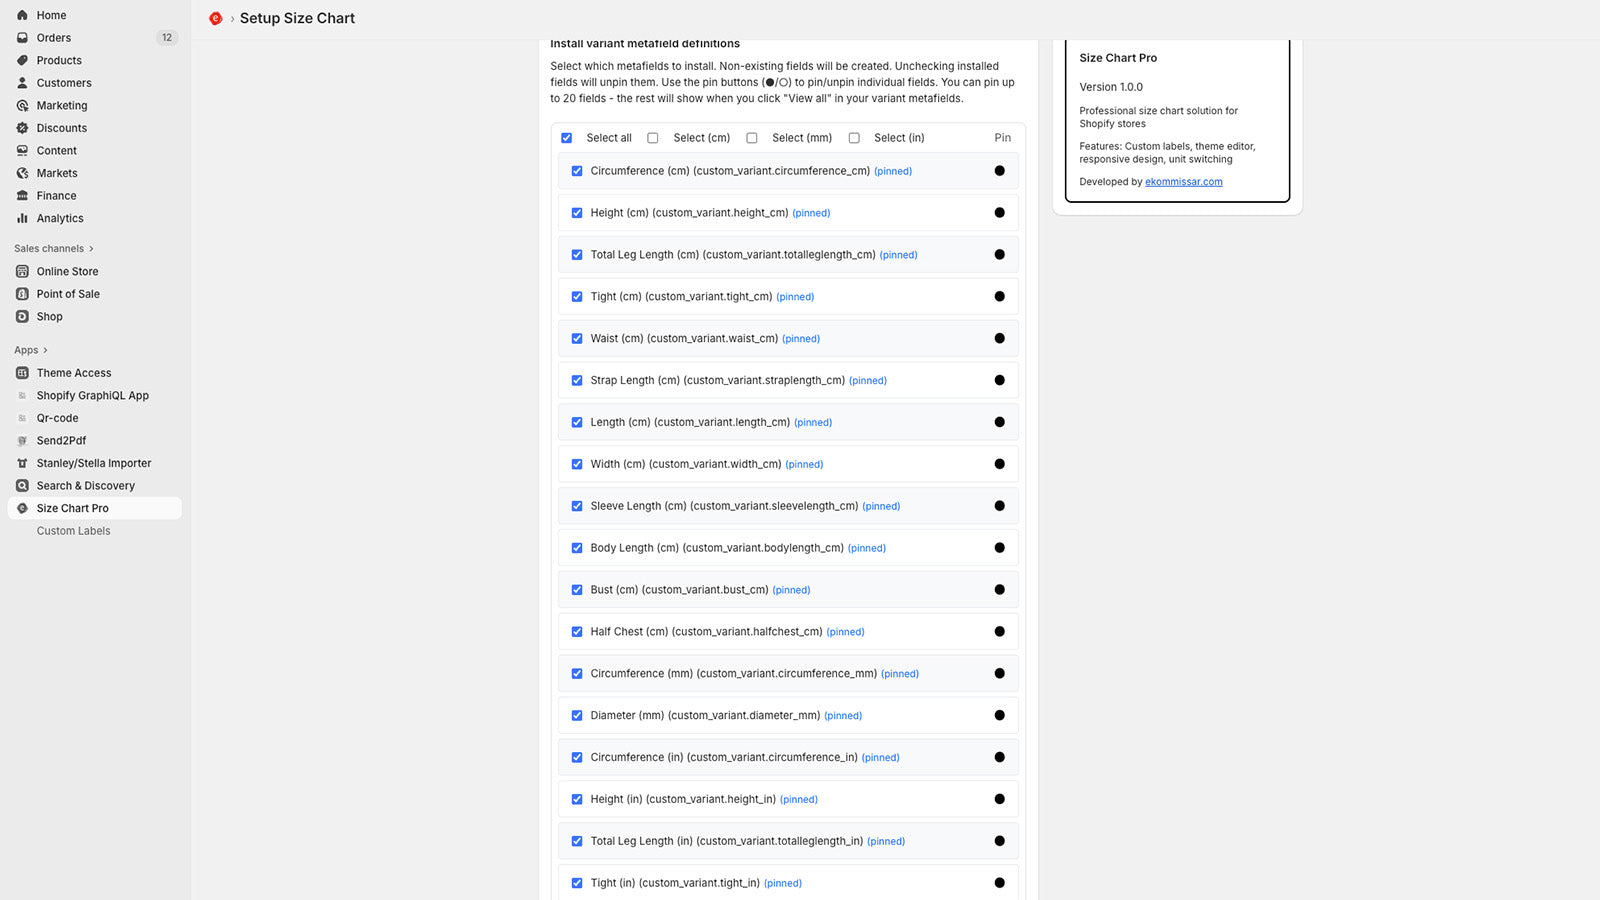1600x900 pixels.
Task: Click the Online Store icon
Action: pyautogui.click(x=22, y=271)
